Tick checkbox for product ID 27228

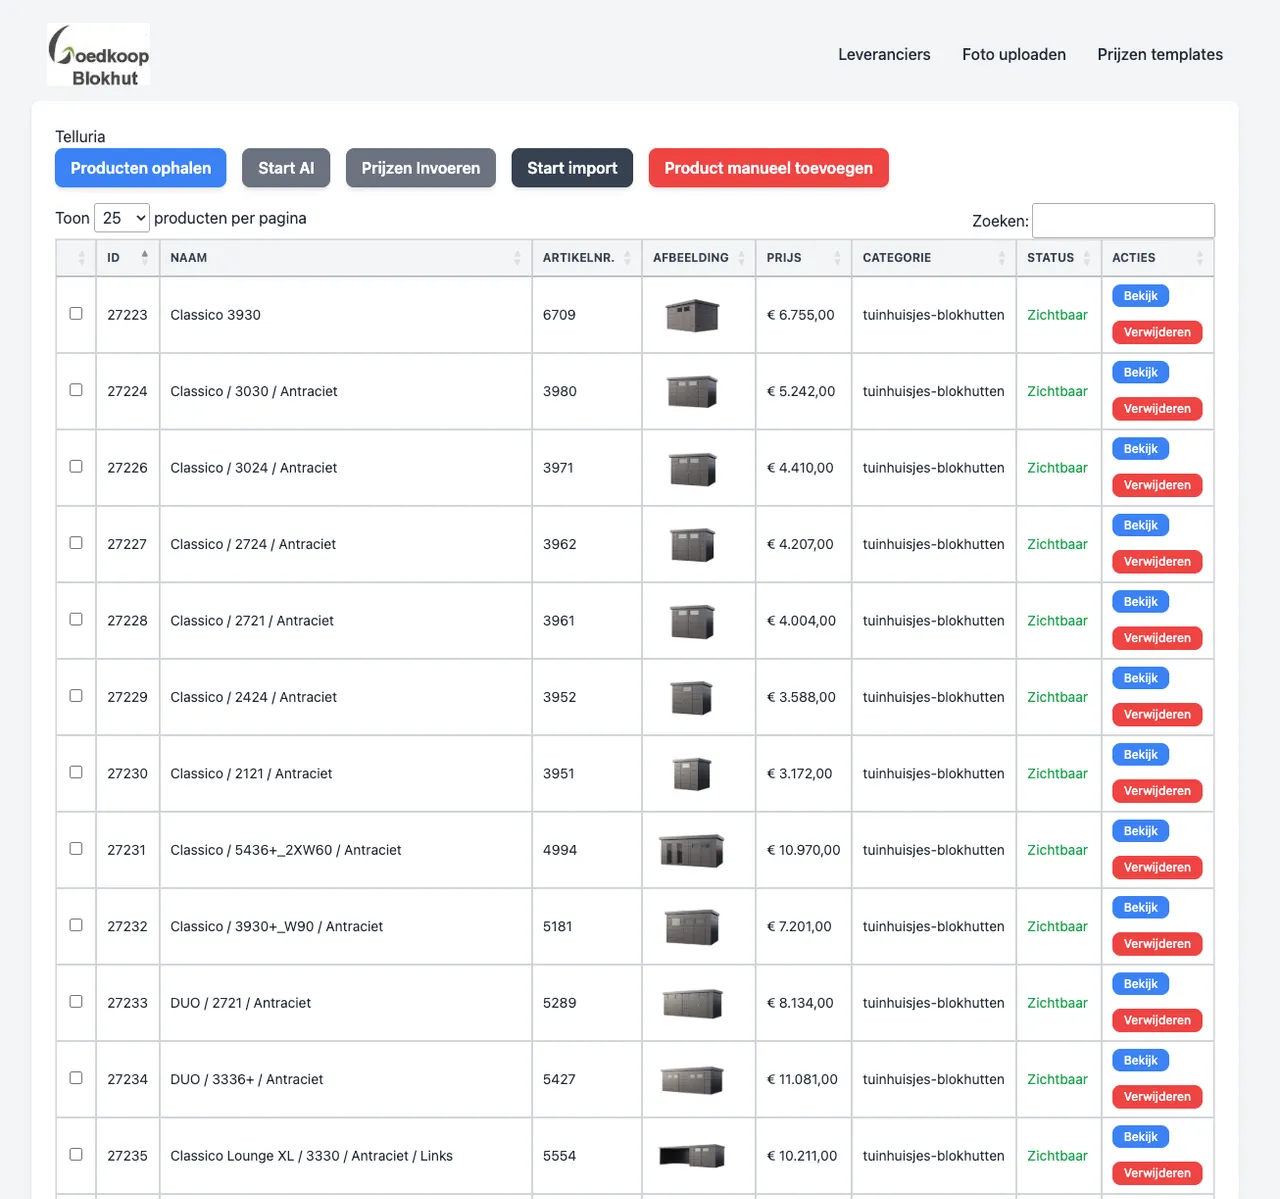[76, 620]
